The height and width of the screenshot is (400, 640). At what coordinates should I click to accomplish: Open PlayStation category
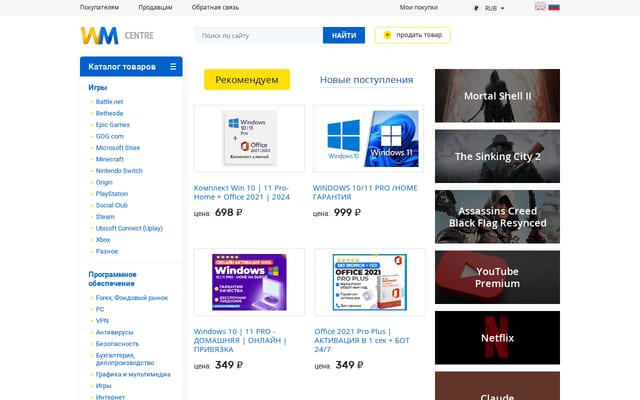click(112, 193)
